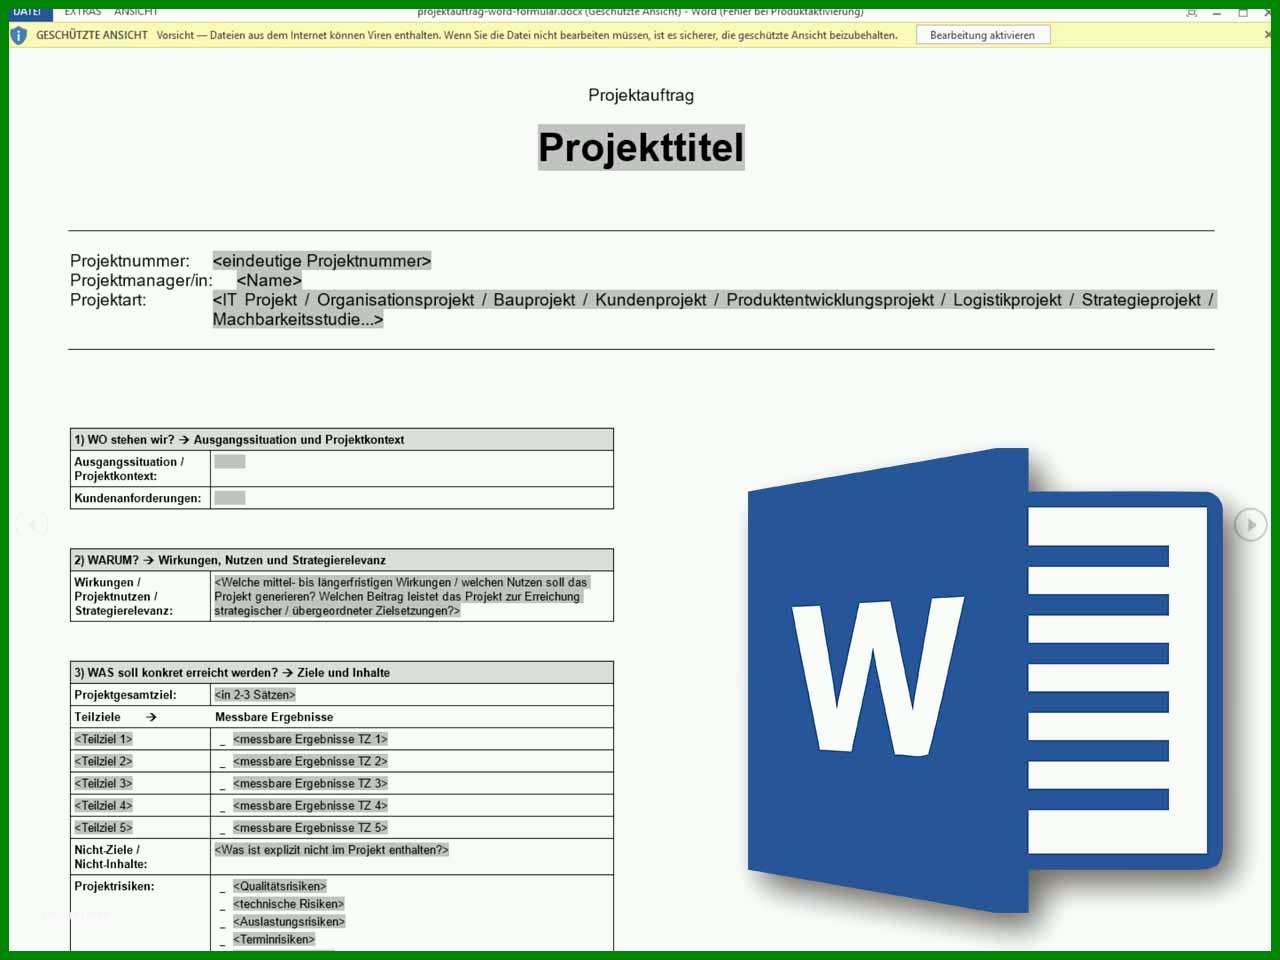Open the ANSICHT menu
This screenshot has height=960, width=1280.
[x=136, y=13]
